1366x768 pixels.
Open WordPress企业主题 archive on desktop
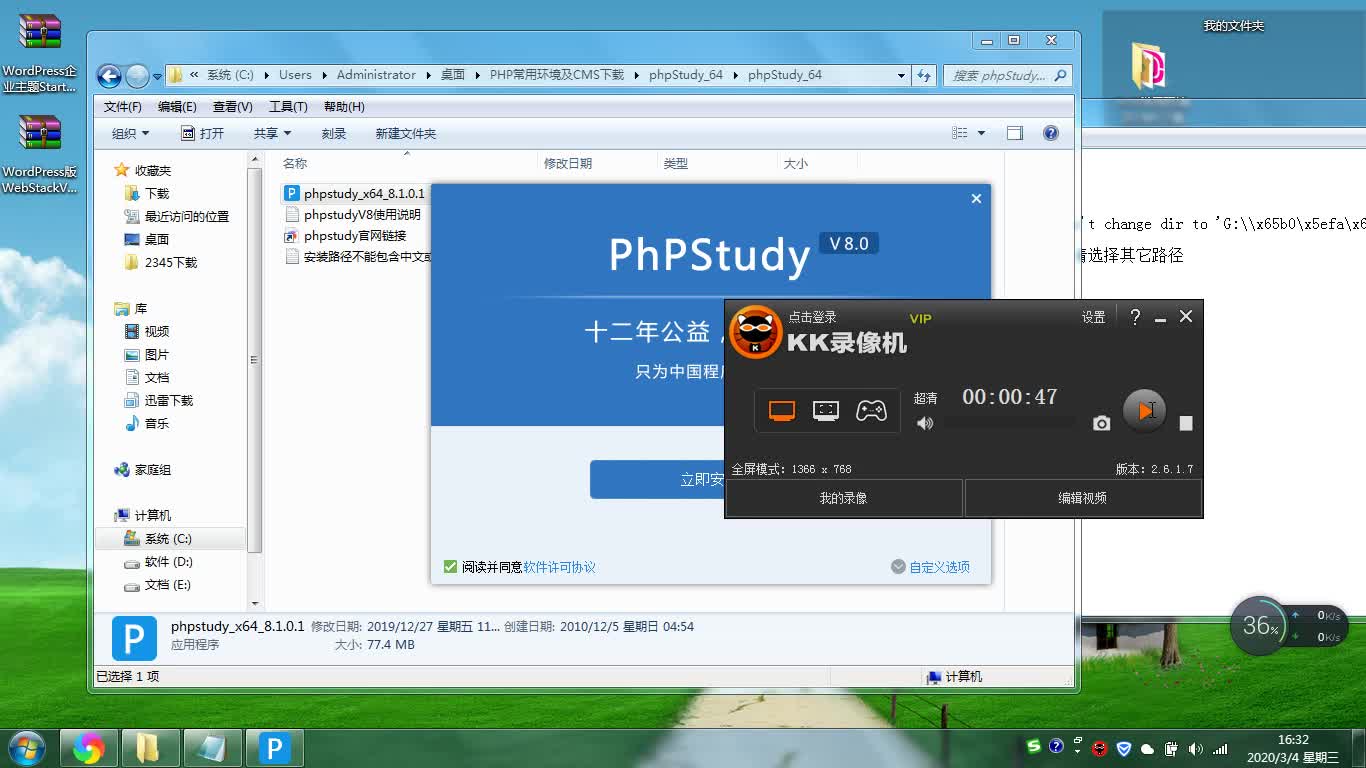click(40, 52)
